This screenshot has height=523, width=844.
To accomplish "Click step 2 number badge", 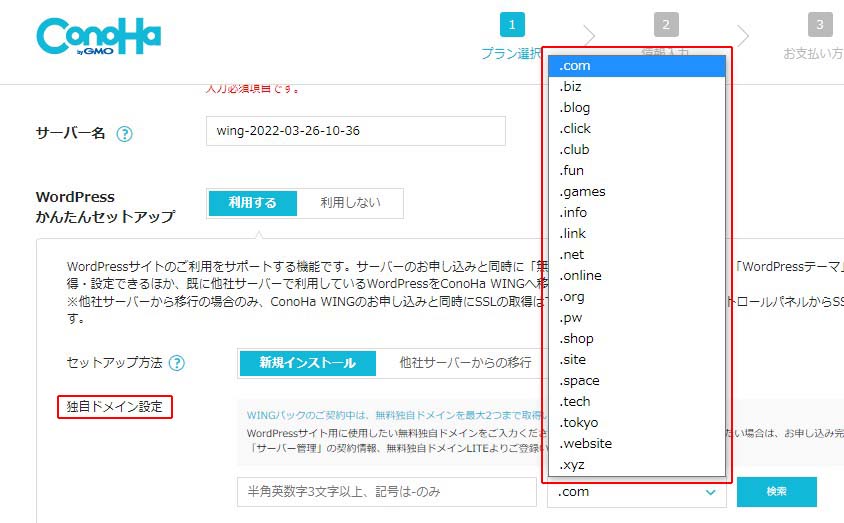I will [x=666, y=25].
